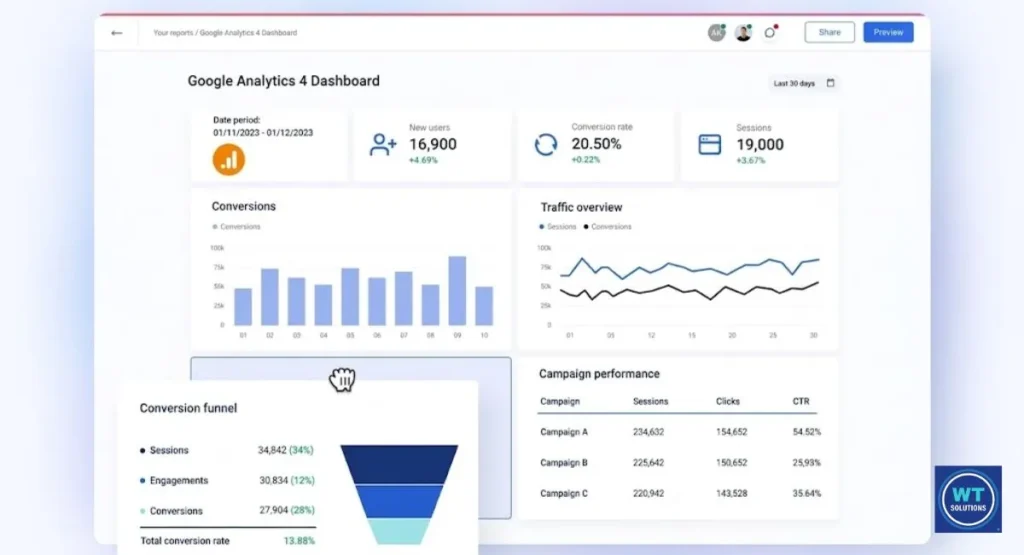
Task: Open the photo user avatar
Action: [x=743, y=33]
